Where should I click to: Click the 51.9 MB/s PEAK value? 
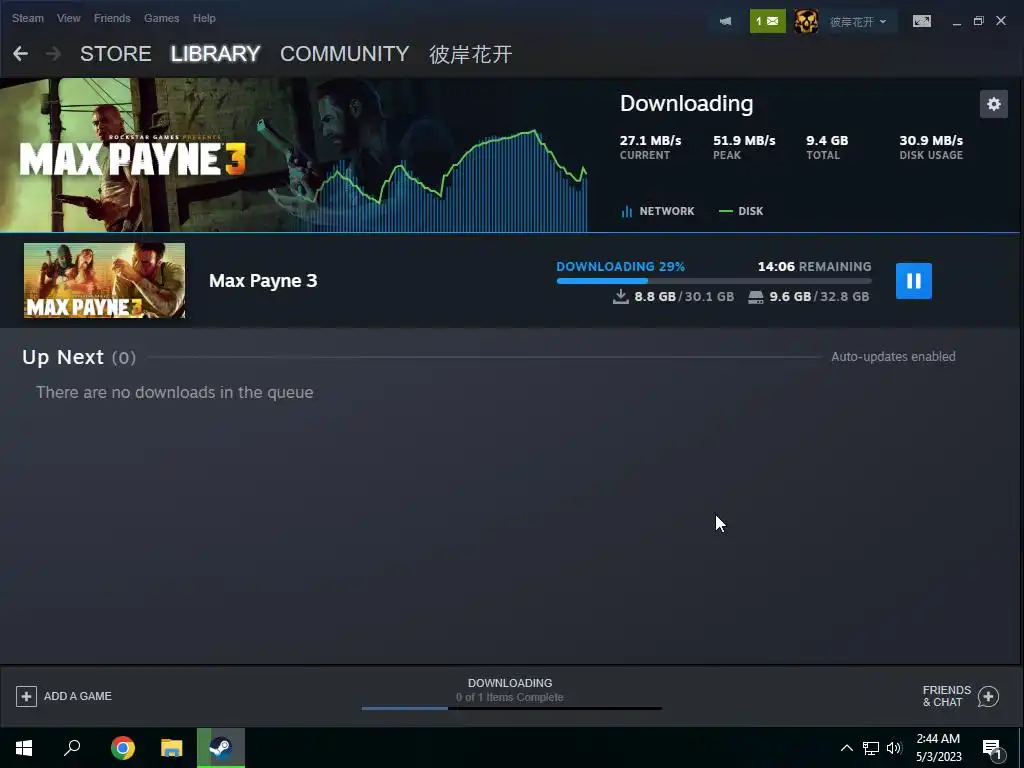click(x=744, y=140)
